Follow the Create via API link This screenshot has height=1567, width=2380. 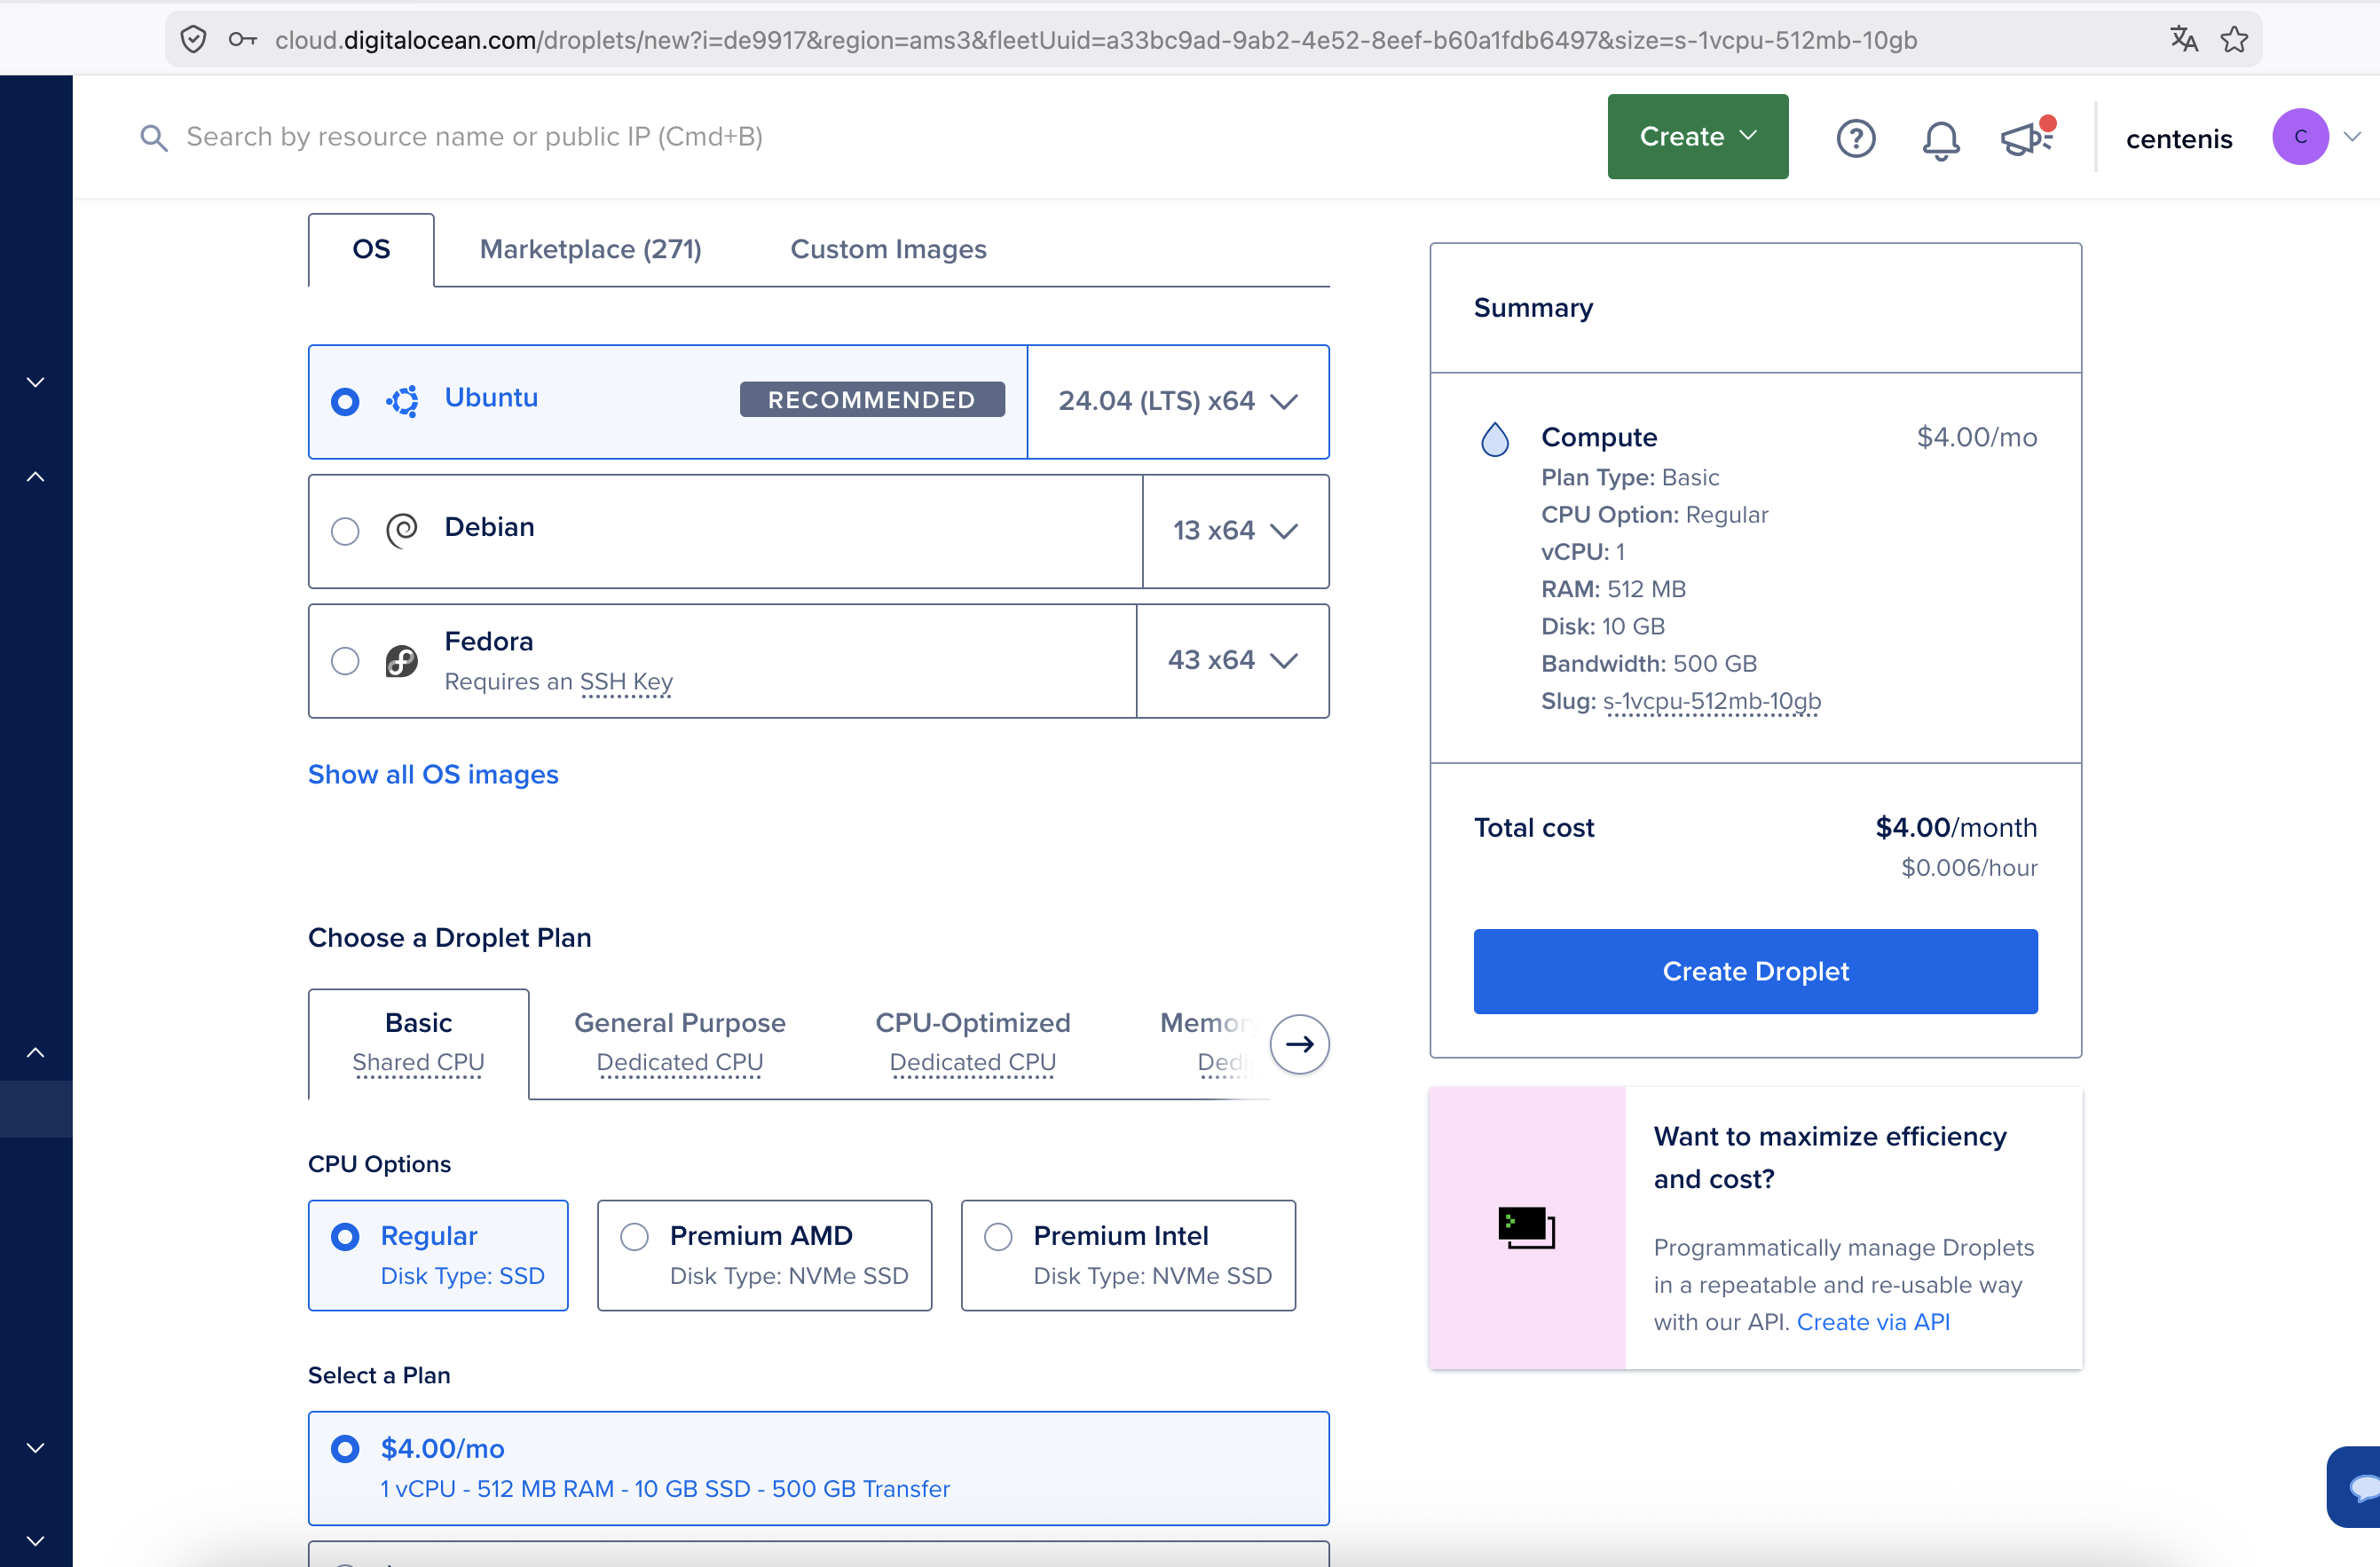[x=1873, y=1321]
